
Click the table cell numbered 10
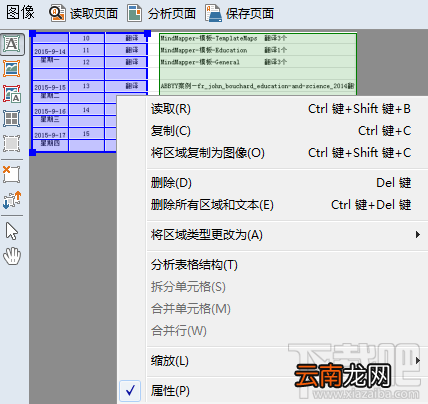[86, 38]
